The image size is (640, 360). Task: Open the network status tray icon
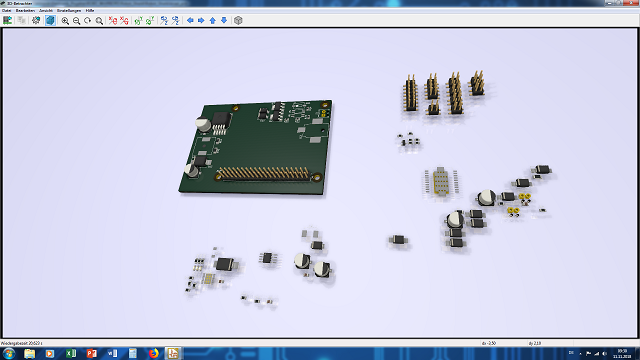[x=596, y=353]
